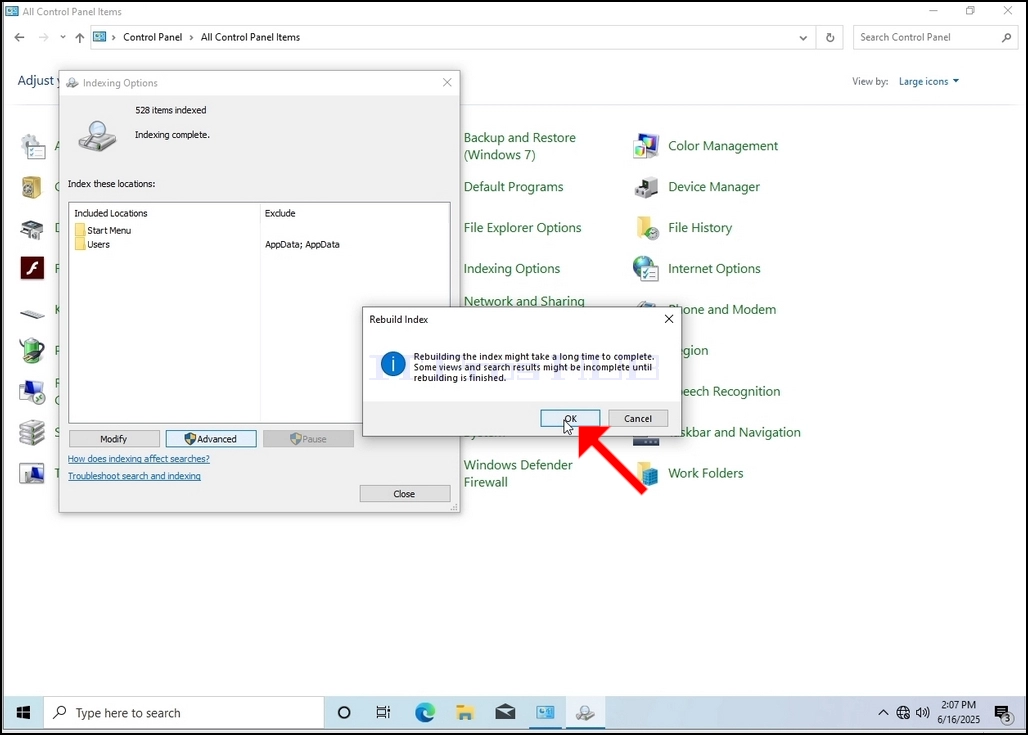The height and width of the screenshot is (735, 1028).
Task: Open Indexing Options in Control Panel
Action: (x=512, y=269)
